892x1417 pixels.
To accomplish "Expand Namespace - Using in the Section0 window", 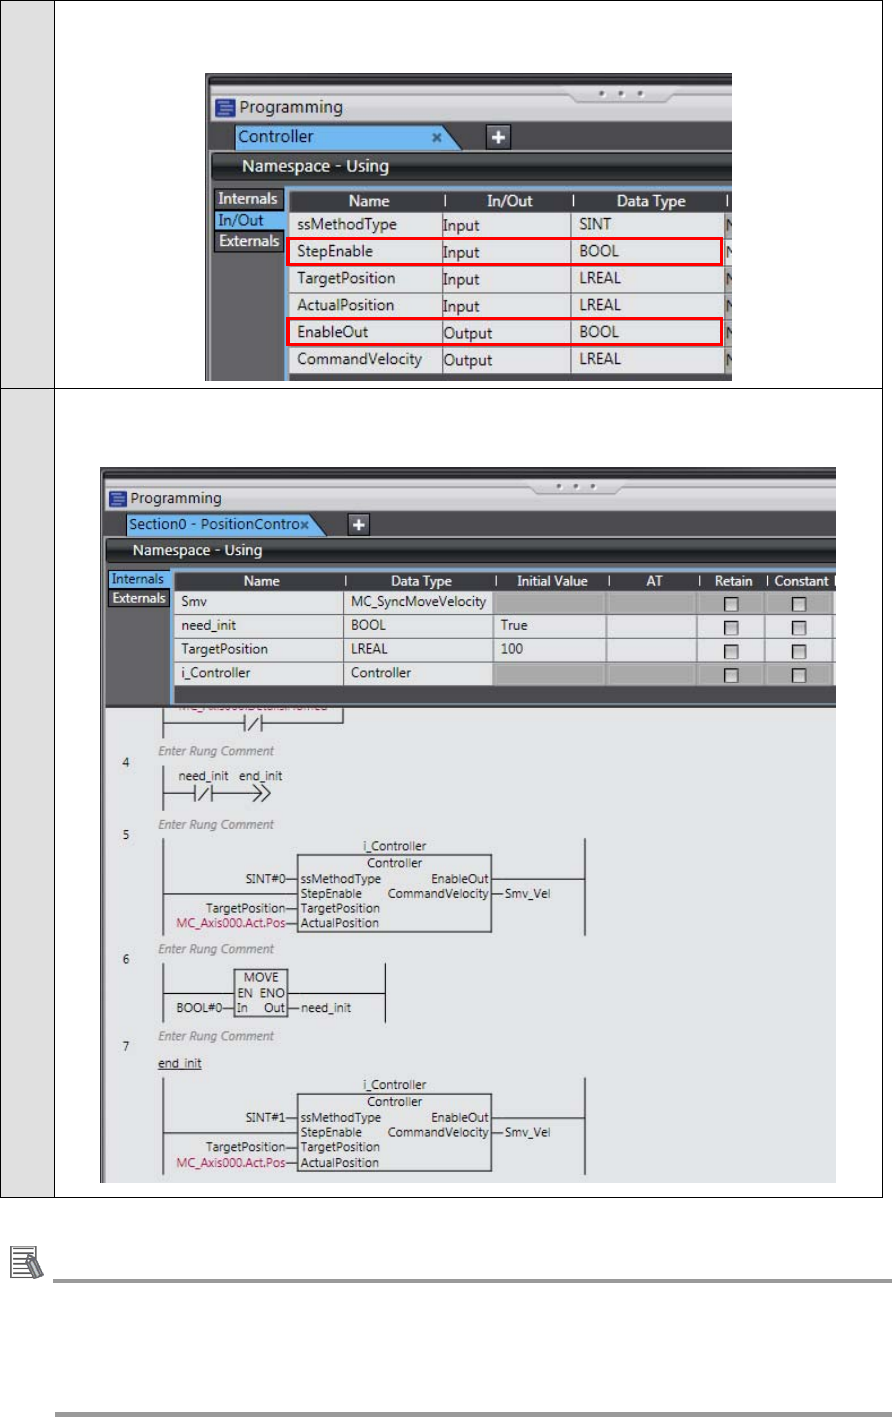I will 196,550.
